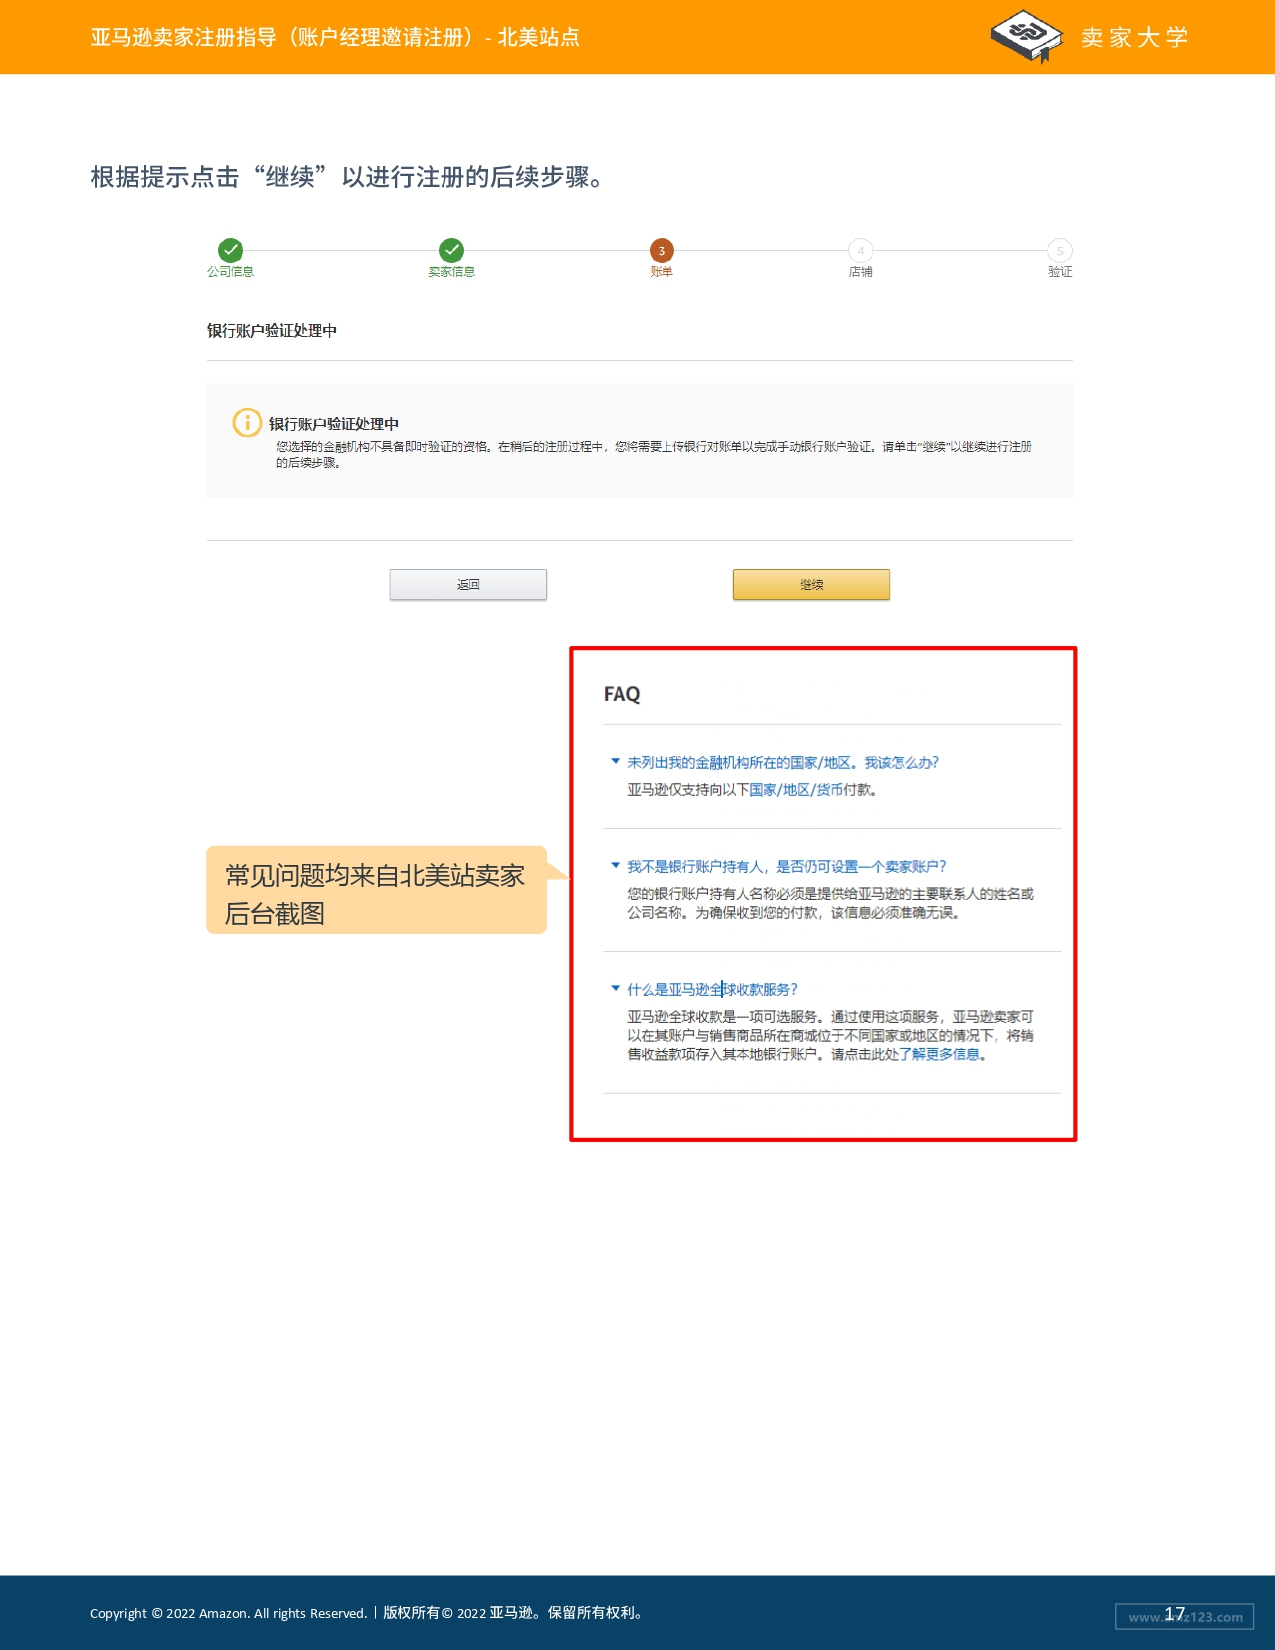Click the page number 17
Image resolution: width=1275 pixels, height=1650 pixels.
pyautogui.click(x=1174, y=1614)
